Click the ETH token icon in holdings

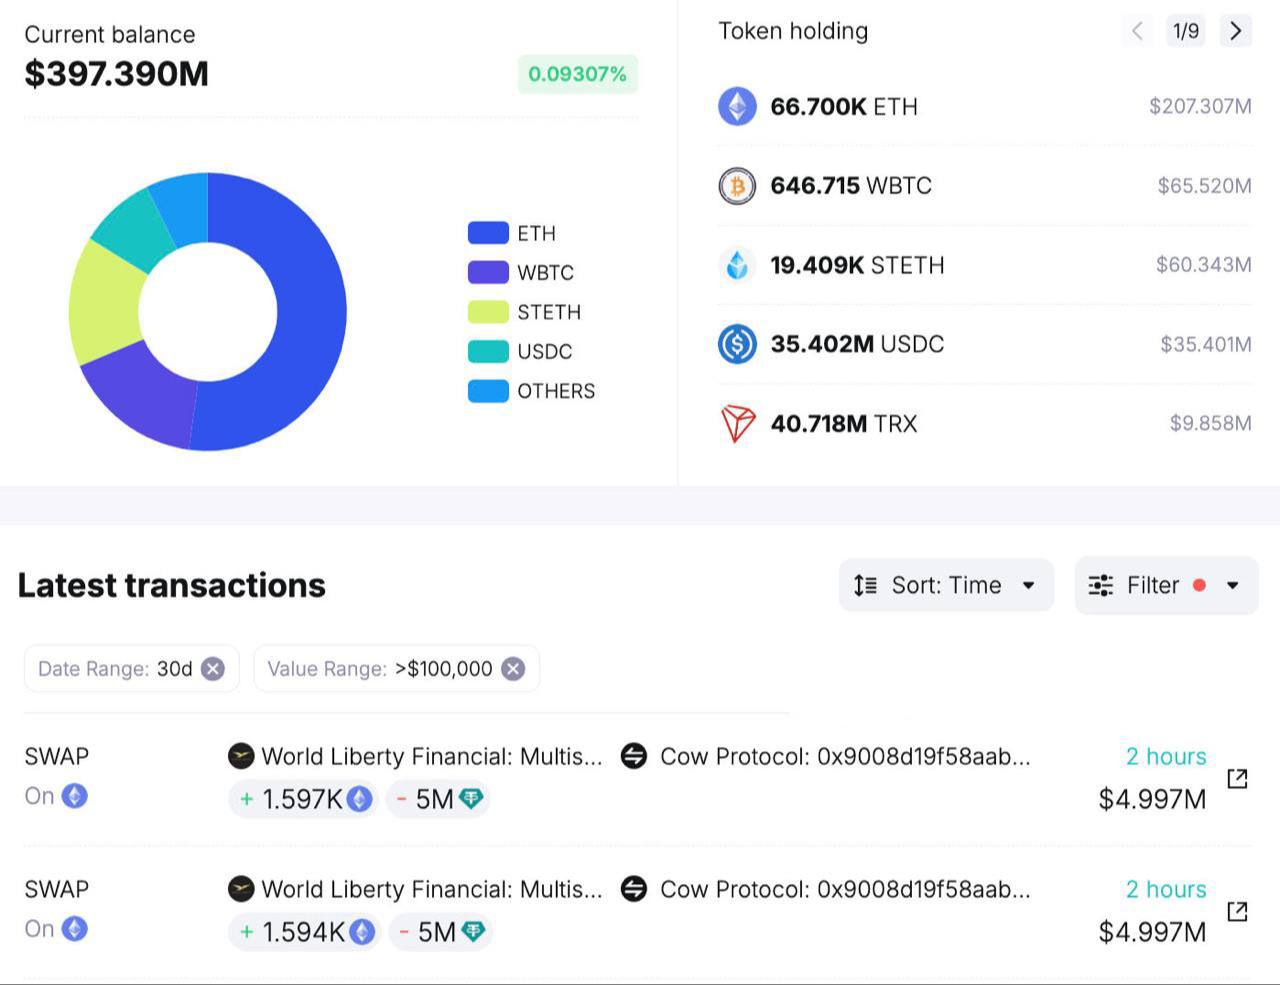pos(737,106)
